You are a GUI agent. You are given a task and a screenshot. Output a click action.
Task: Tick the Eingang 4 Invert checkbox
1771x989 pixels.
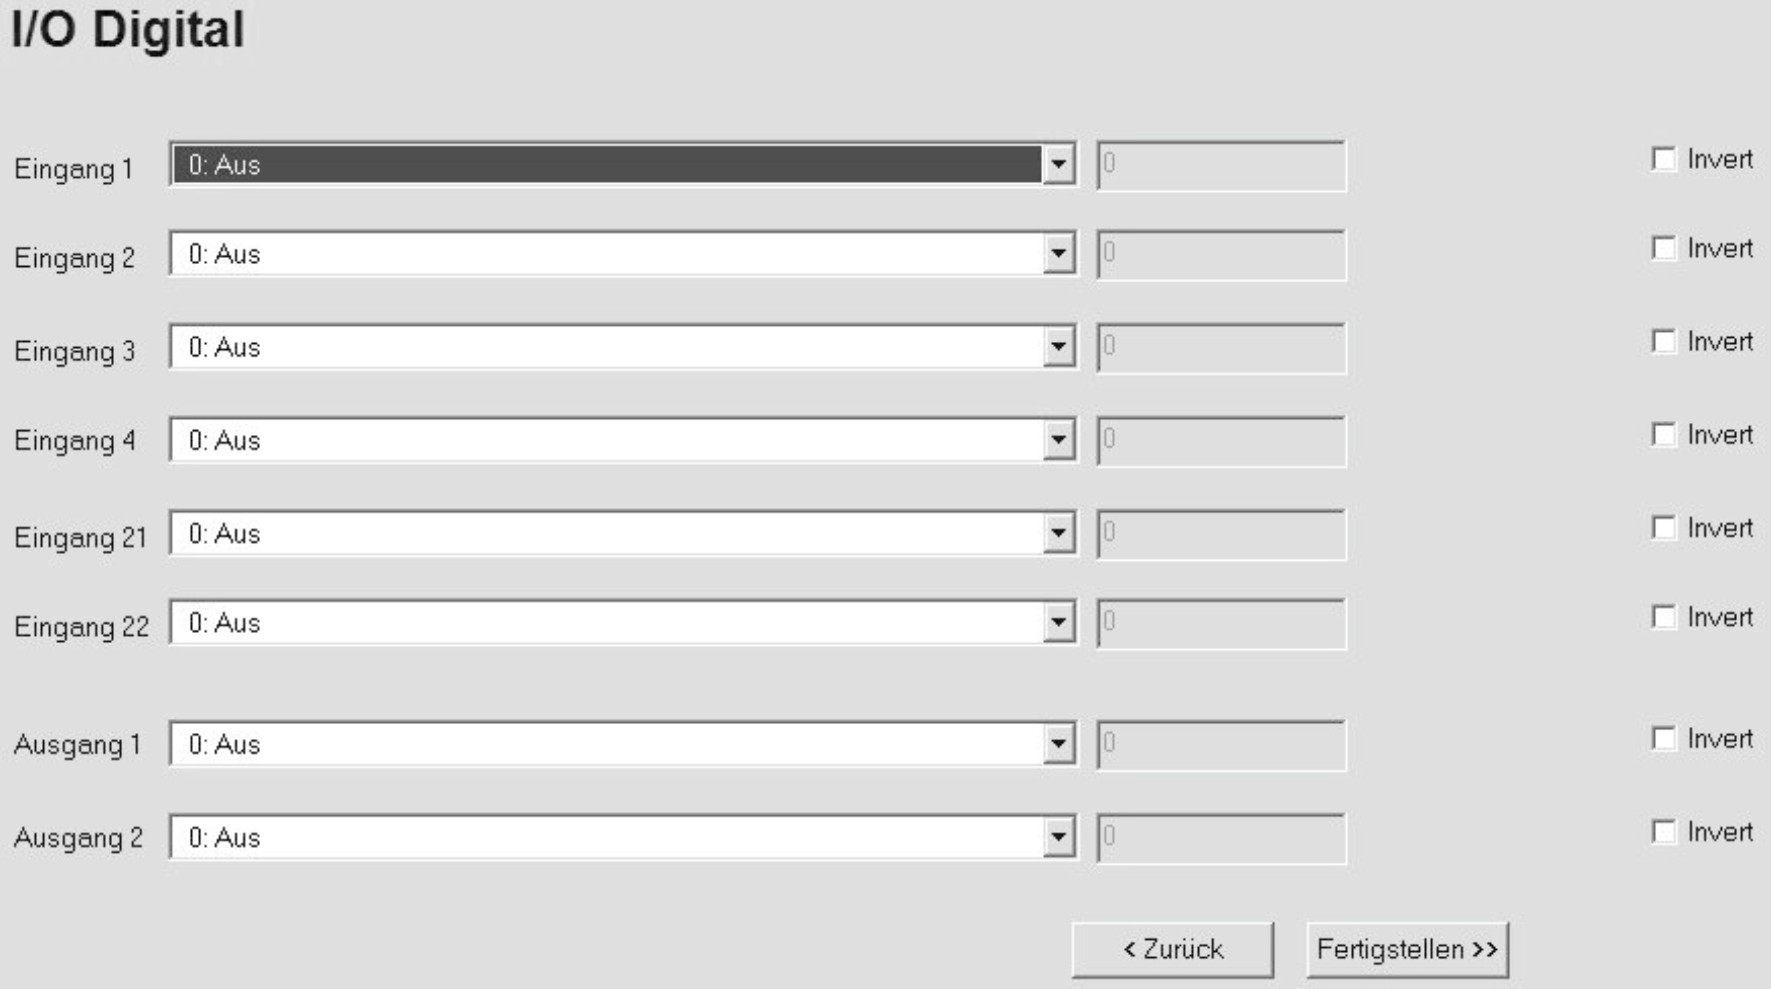point(1663,435)
